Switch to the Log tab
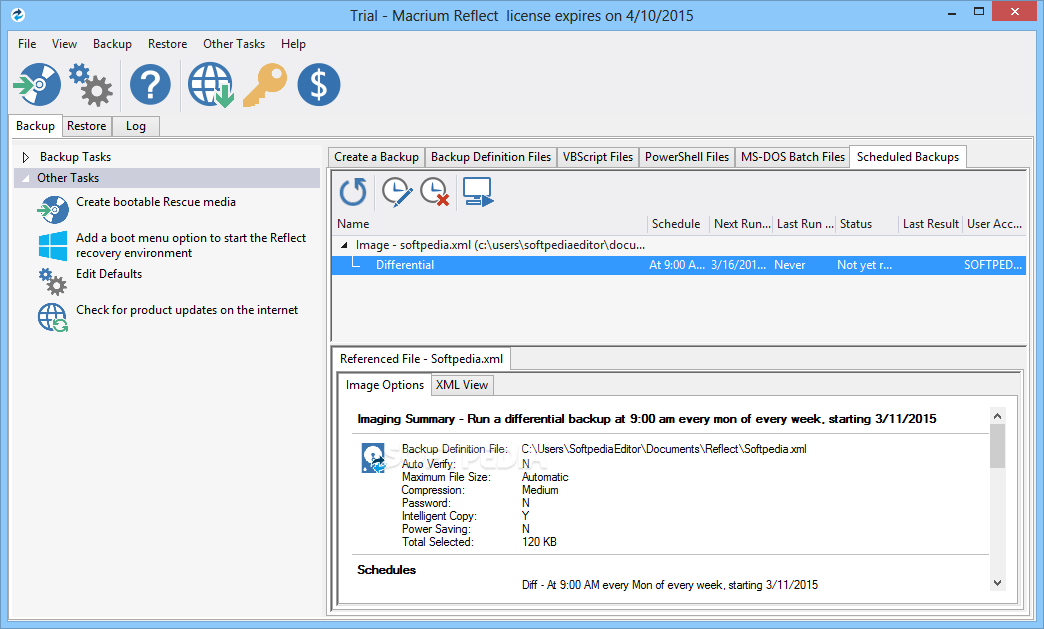 (x=136, y=126)
